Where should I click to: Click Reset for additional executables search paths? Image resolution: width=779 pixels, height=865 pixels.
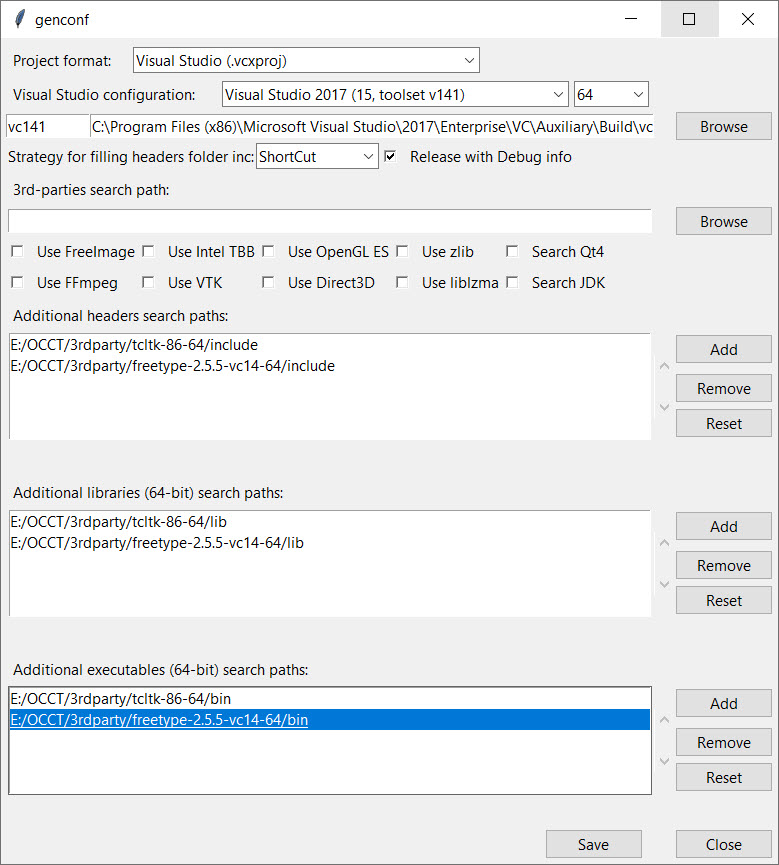723,777
